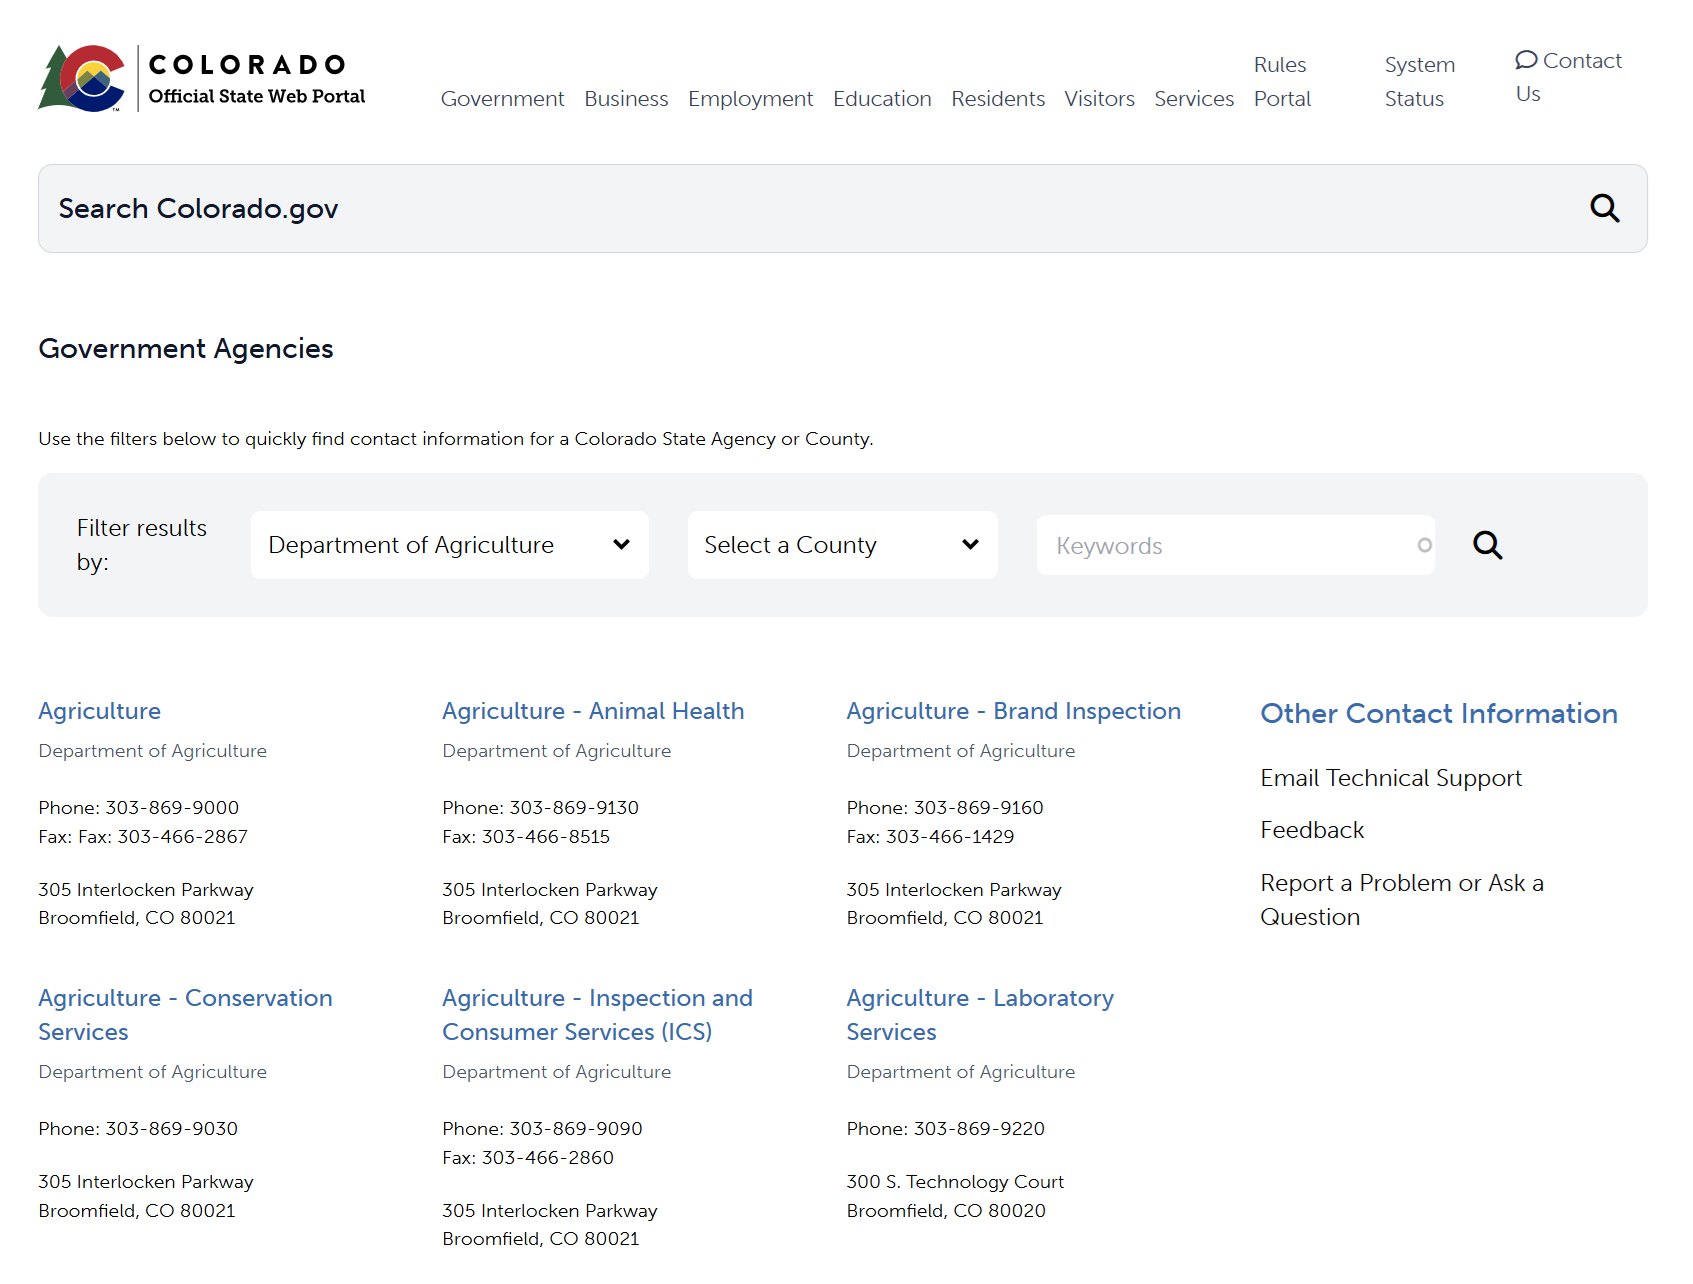Click Email Technical Support
The width and height of the screenshot is (1693, 1284).
(1391, 778)
